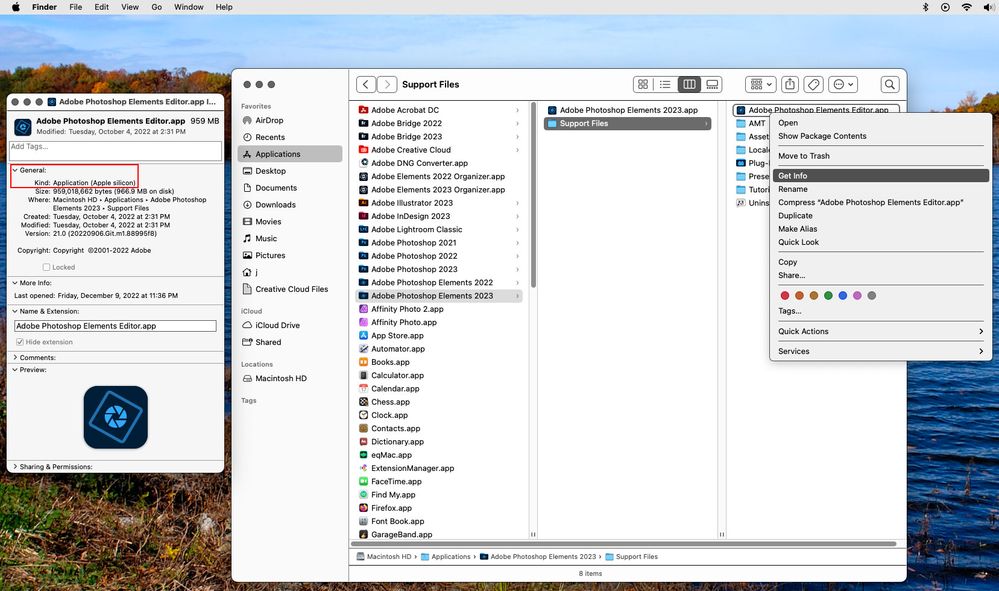The width and height of the screenshot is (999, 591).
Task: Click Macintosh HD in the path bar
Action: pyautogui.click(x=384, y=557)
